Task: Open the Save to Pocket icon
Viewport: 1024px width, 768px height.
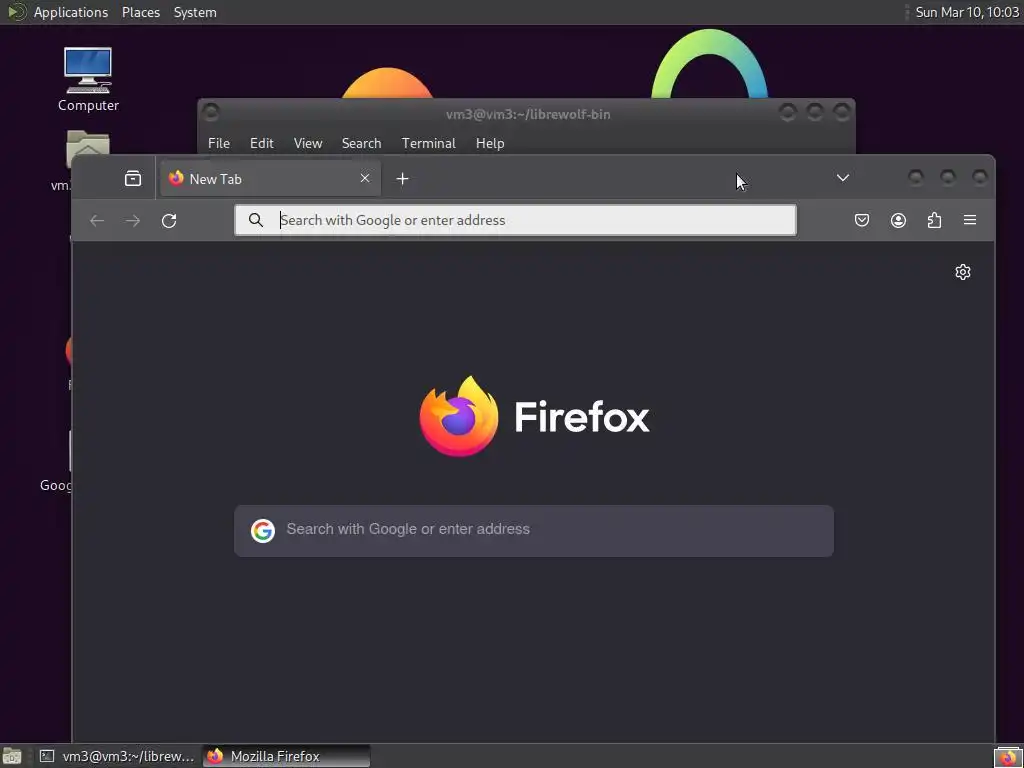Action: (861, 220)
